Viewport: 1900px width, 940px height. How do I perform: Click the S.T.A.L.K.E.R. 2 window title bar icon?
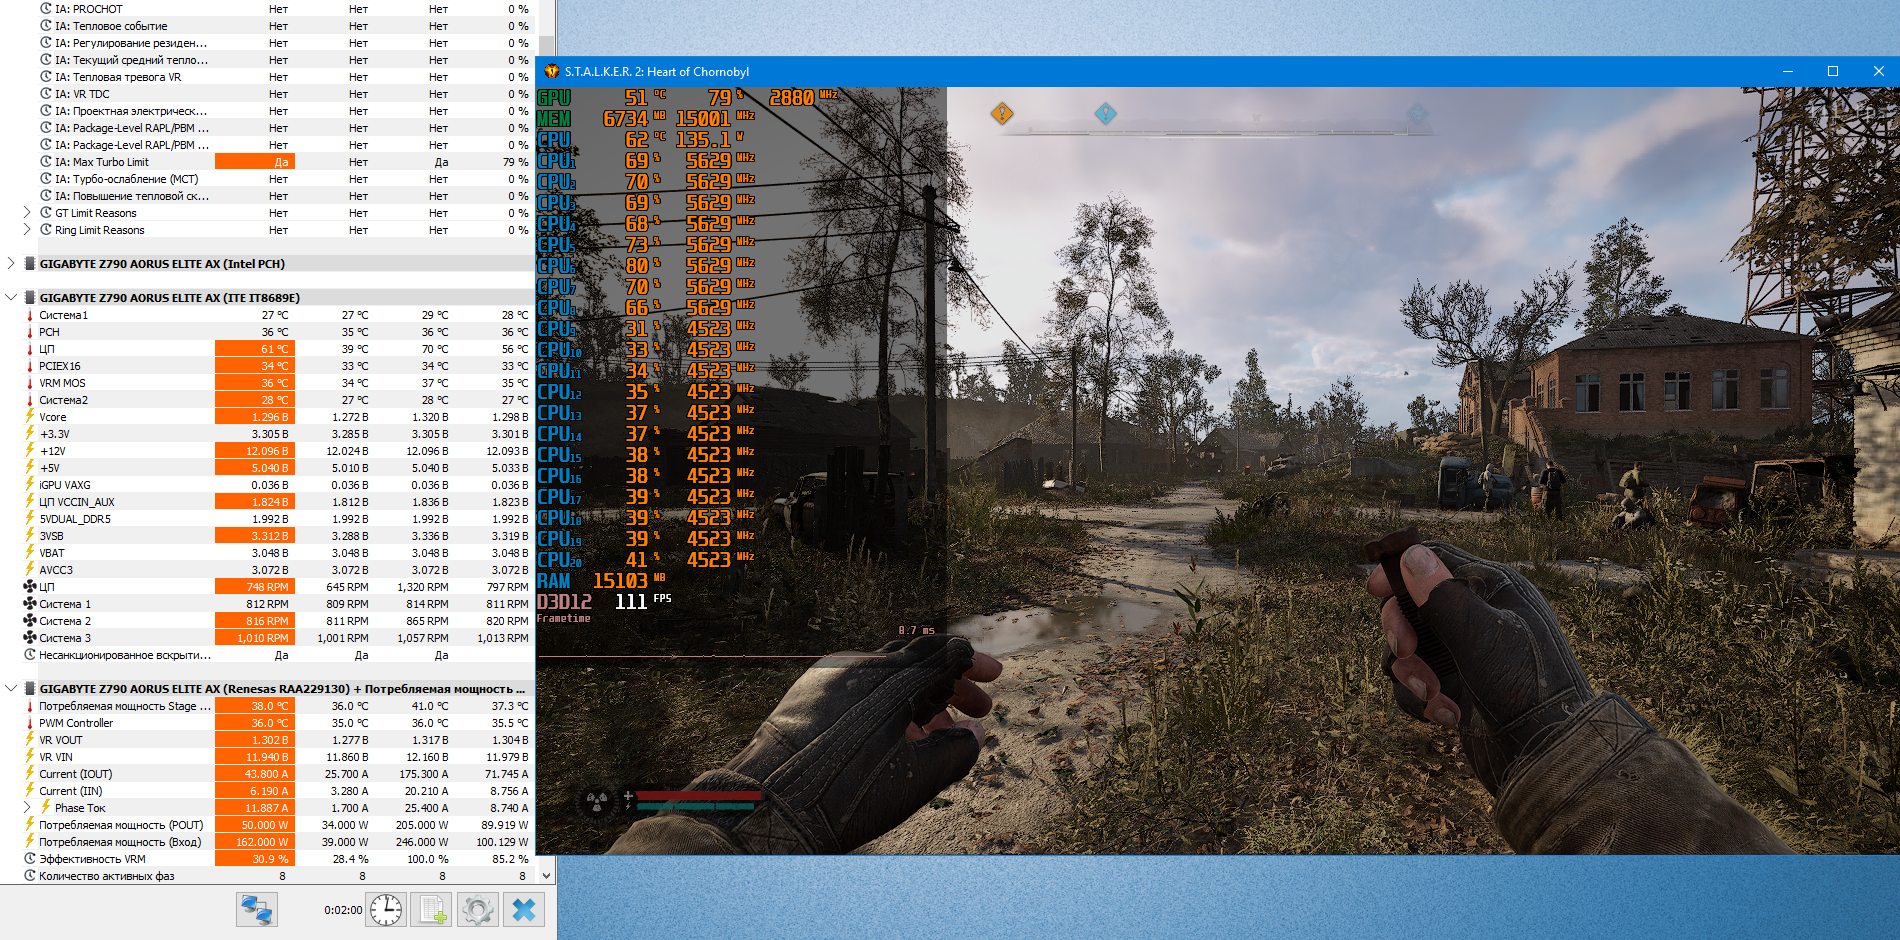[551, 71]
